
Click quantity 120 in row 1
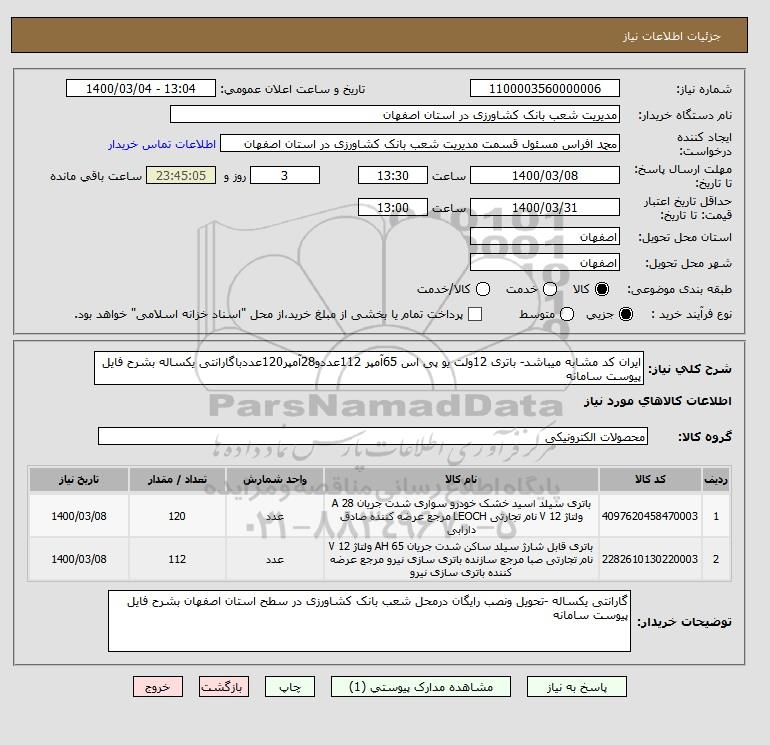(177, 516)
